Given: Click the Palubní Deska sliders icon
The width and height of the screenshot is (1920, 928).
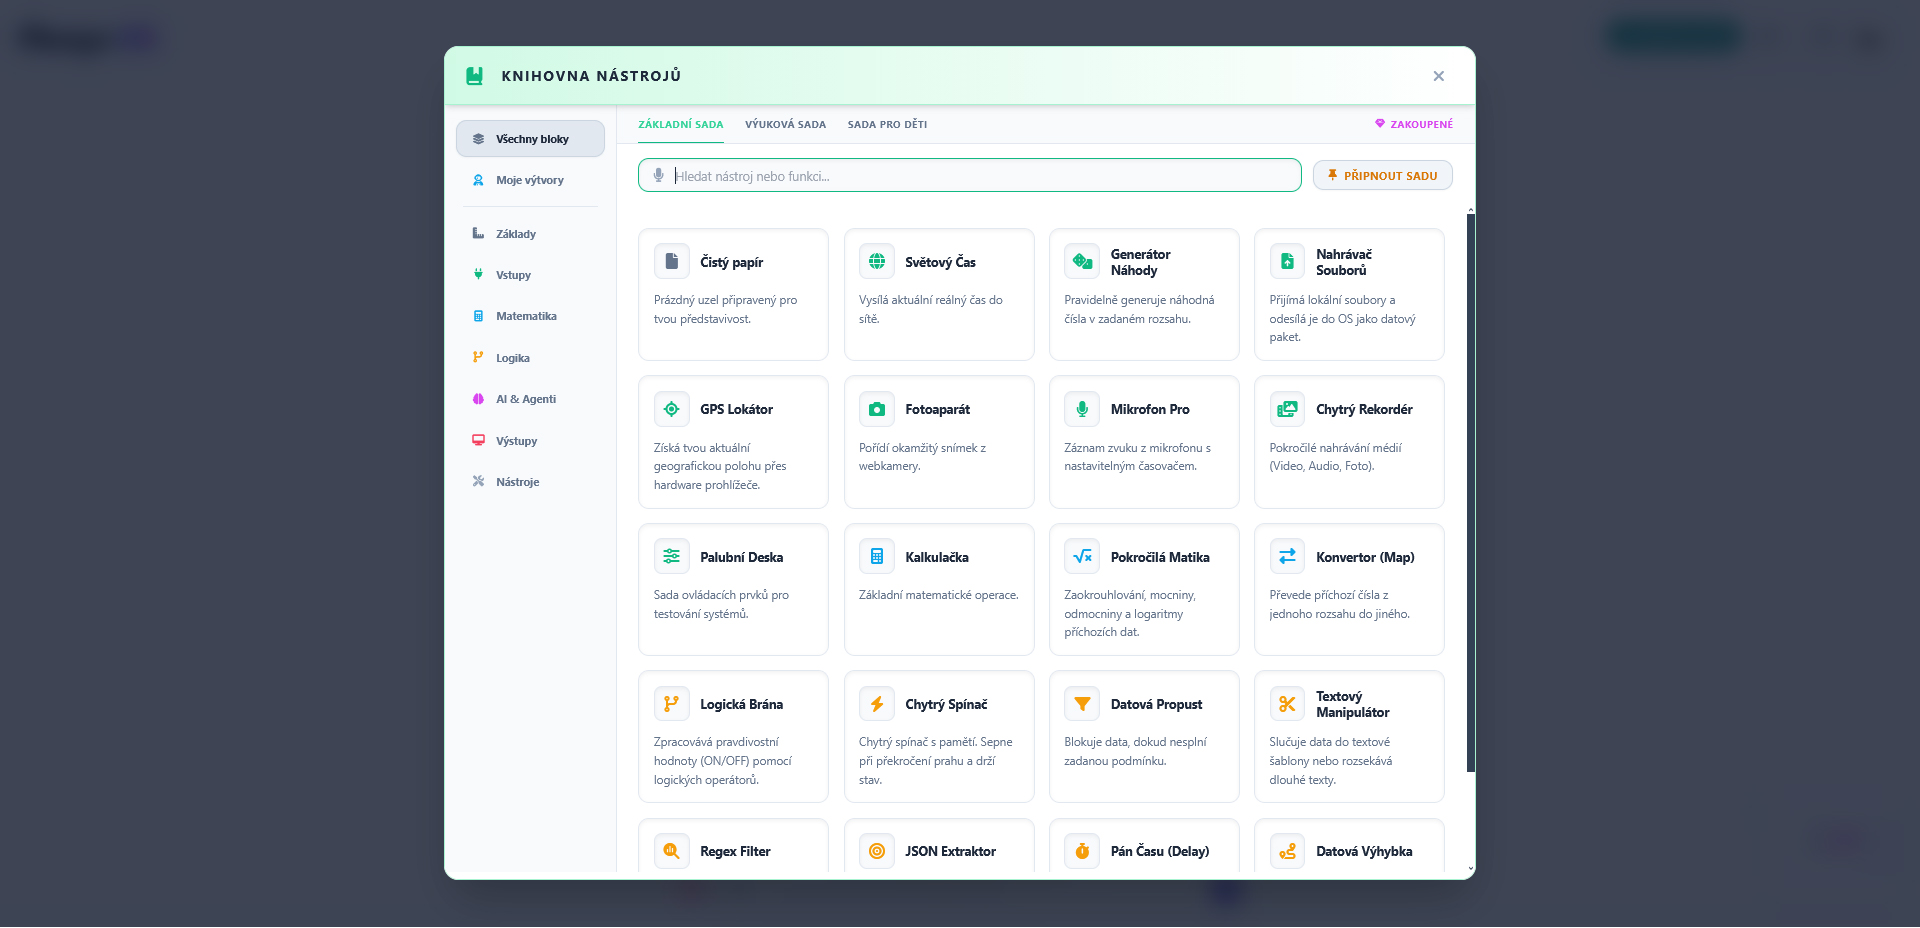Looking at the screenshot, I should (x=672, y=556).
